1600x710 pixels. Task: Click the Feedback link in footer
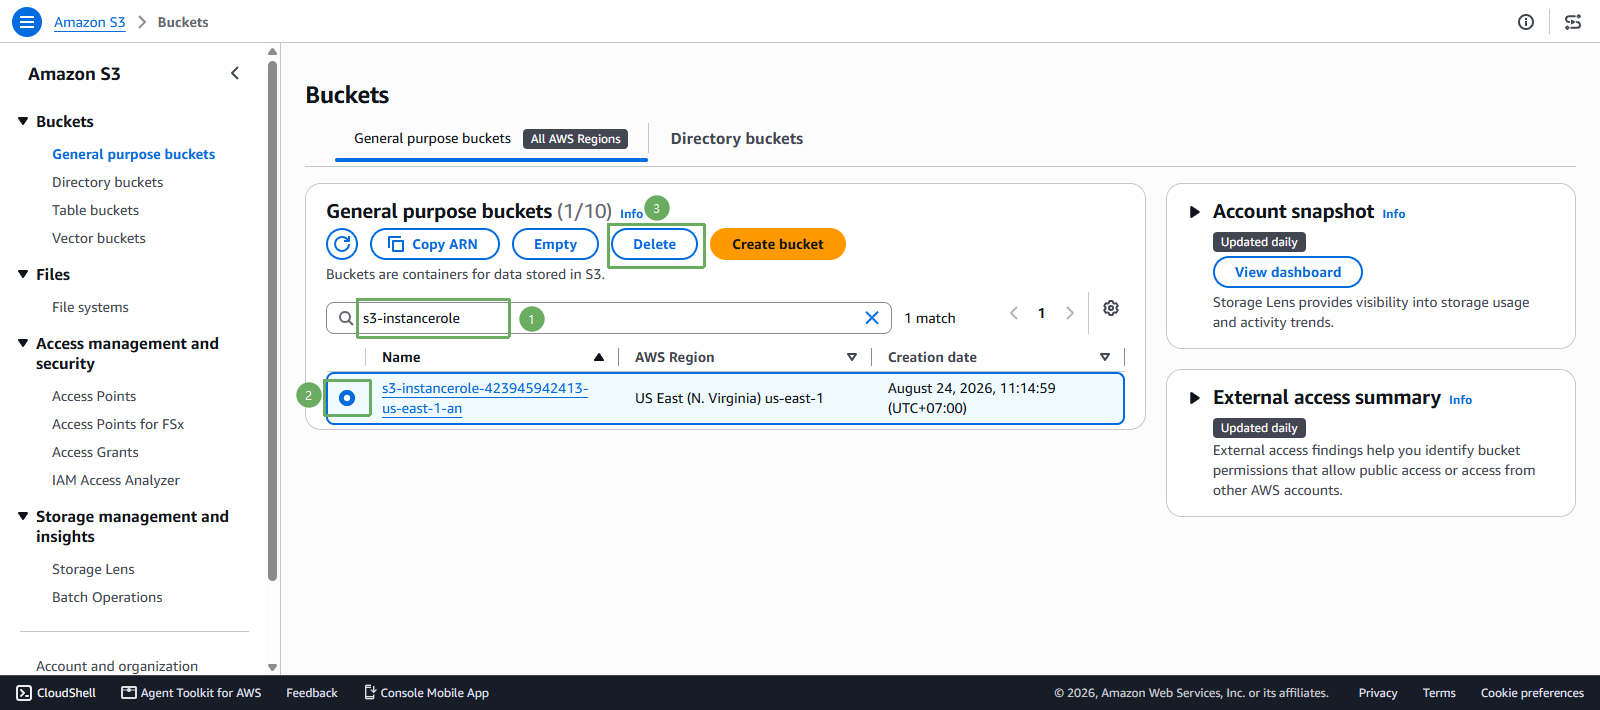pos(312,693)
